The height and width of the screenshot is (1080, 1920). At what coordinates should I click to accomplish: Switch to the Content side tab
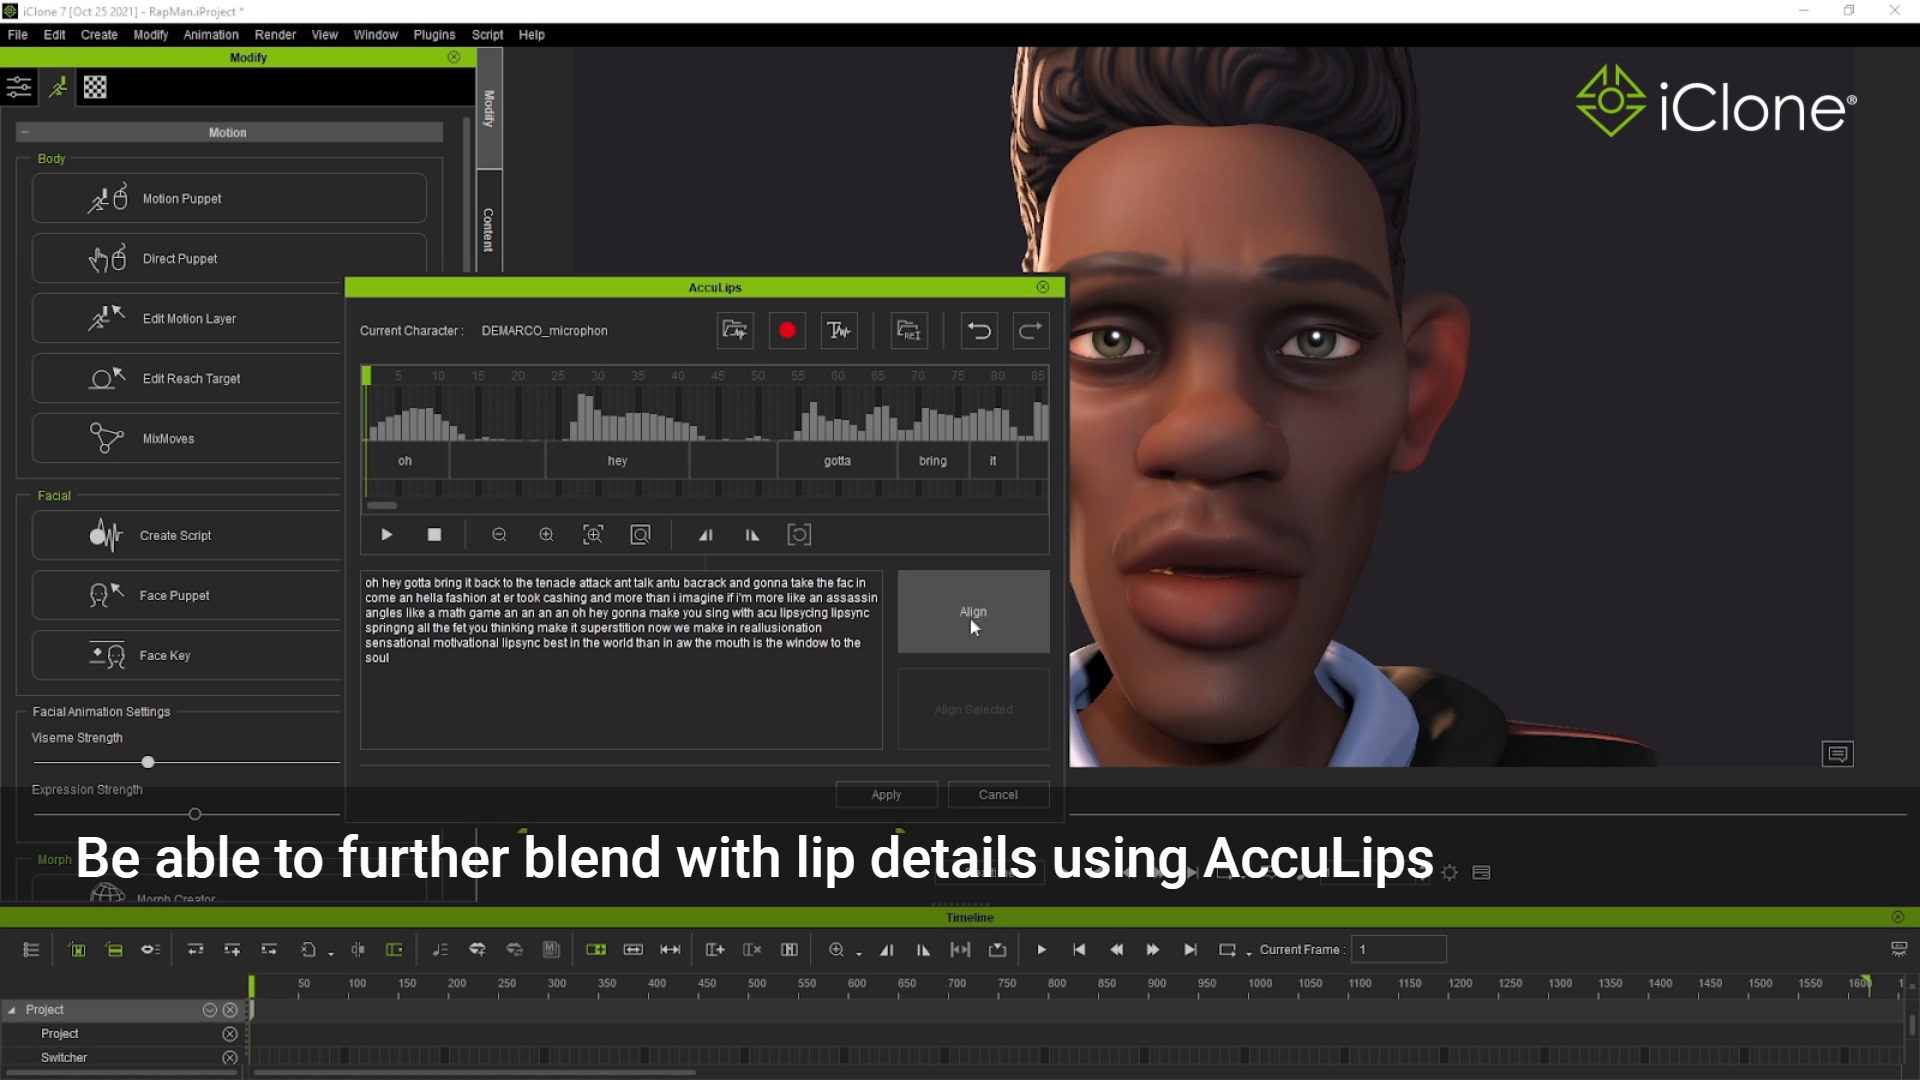[489, 229]
